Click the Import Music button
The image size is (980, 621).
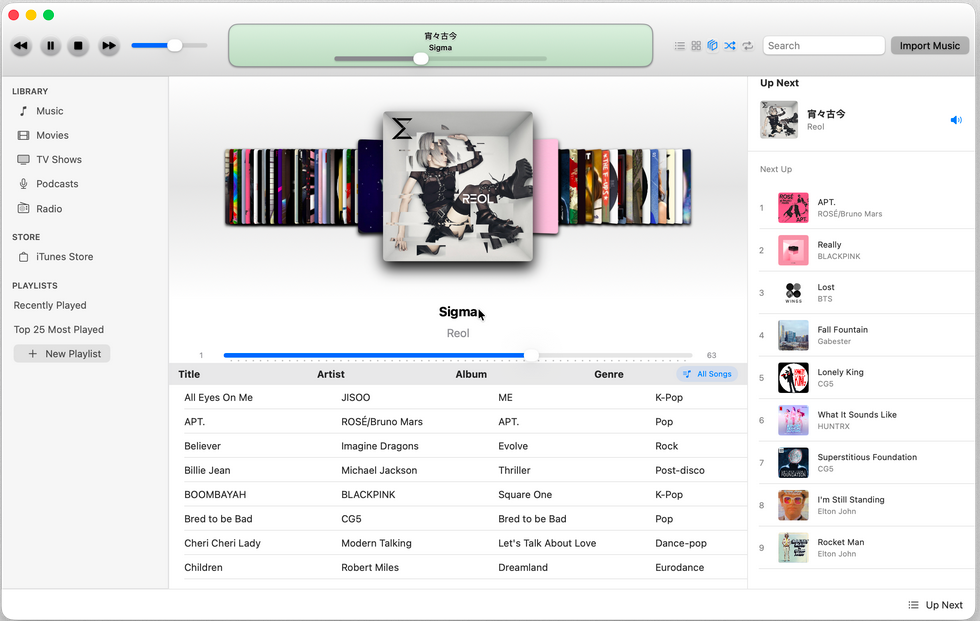click(x=929, y=45)
